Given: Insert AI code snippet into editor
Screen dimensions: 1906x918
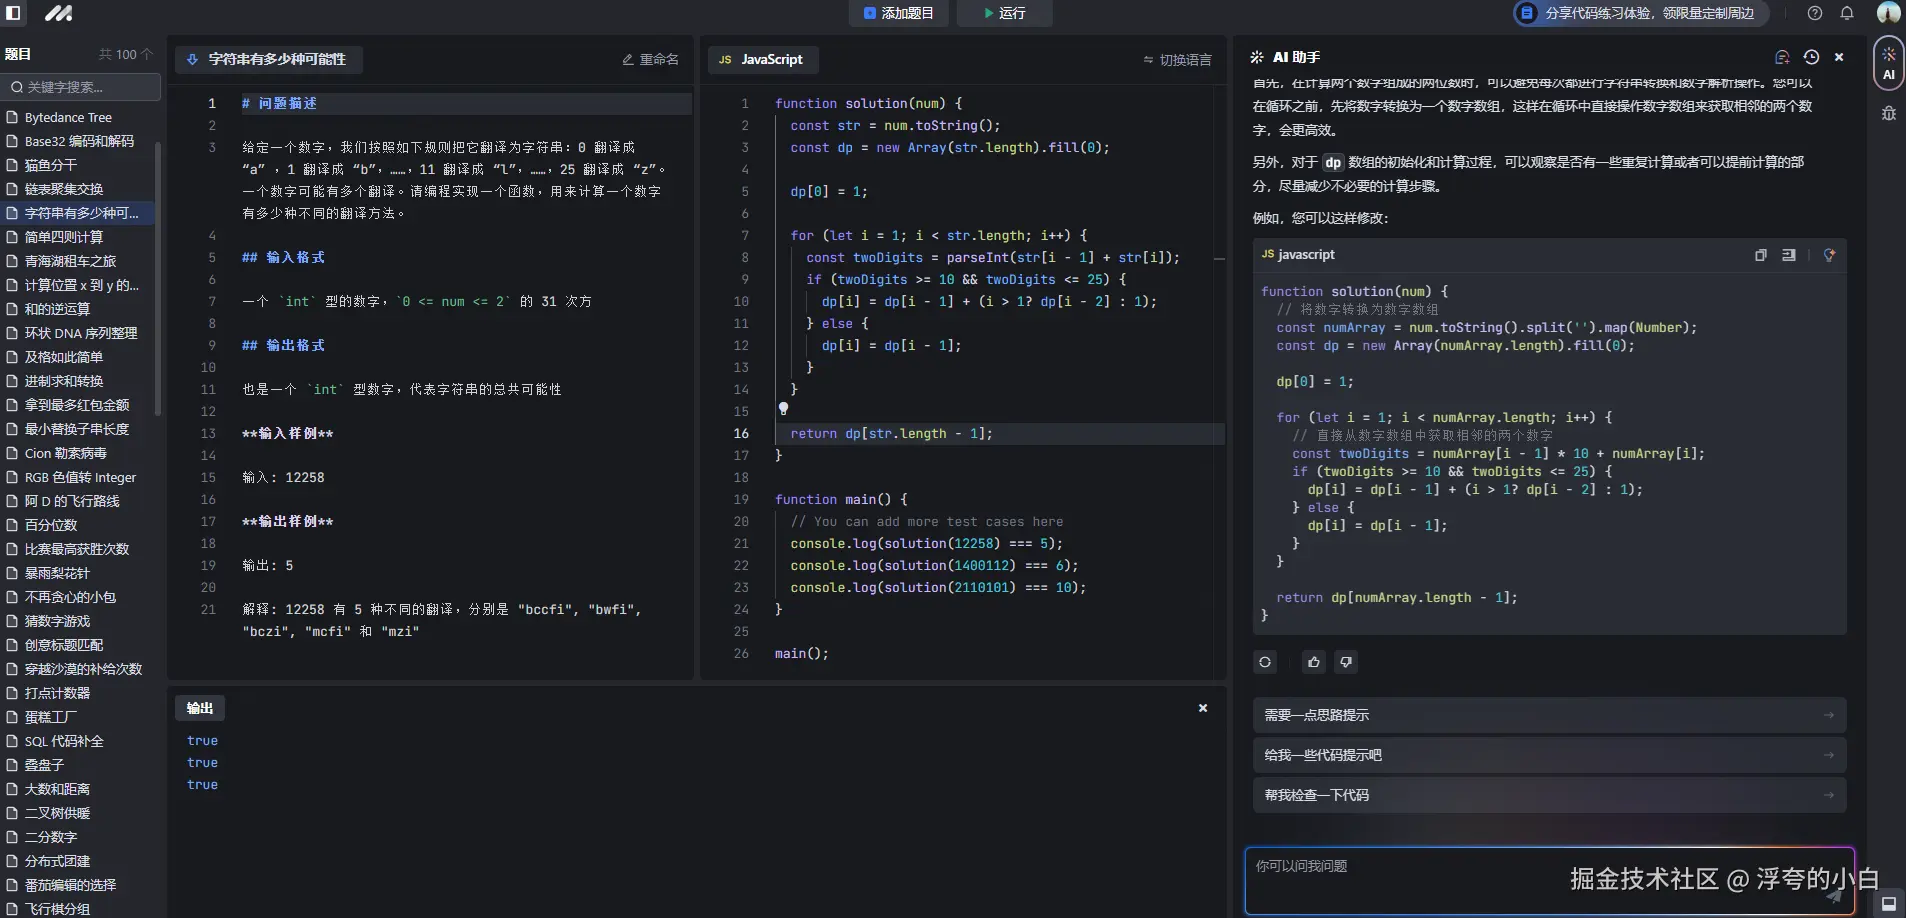Looking at the screenshot, I should tap(1789, 255).
